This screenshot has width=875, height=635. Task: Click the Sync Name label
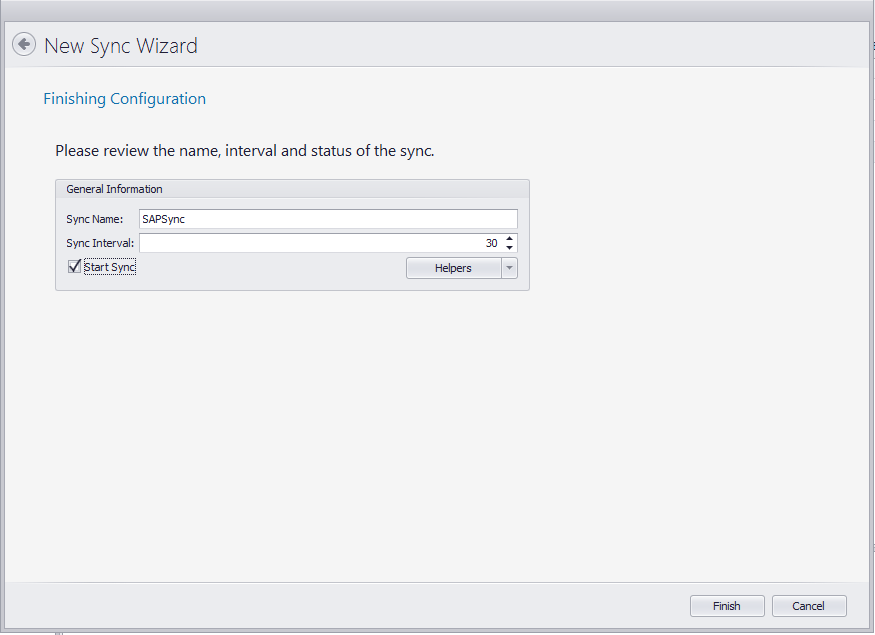click(94, 219)
